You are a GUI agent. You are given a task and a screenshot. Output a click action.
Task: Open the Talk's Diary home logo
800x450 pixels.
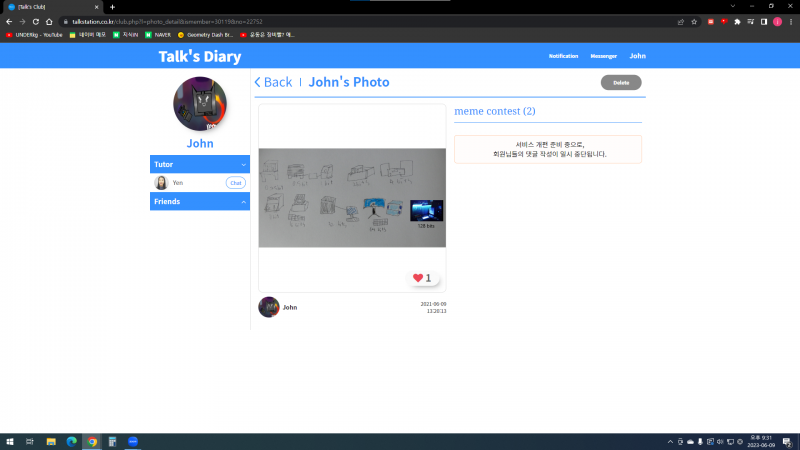[200, 57]
